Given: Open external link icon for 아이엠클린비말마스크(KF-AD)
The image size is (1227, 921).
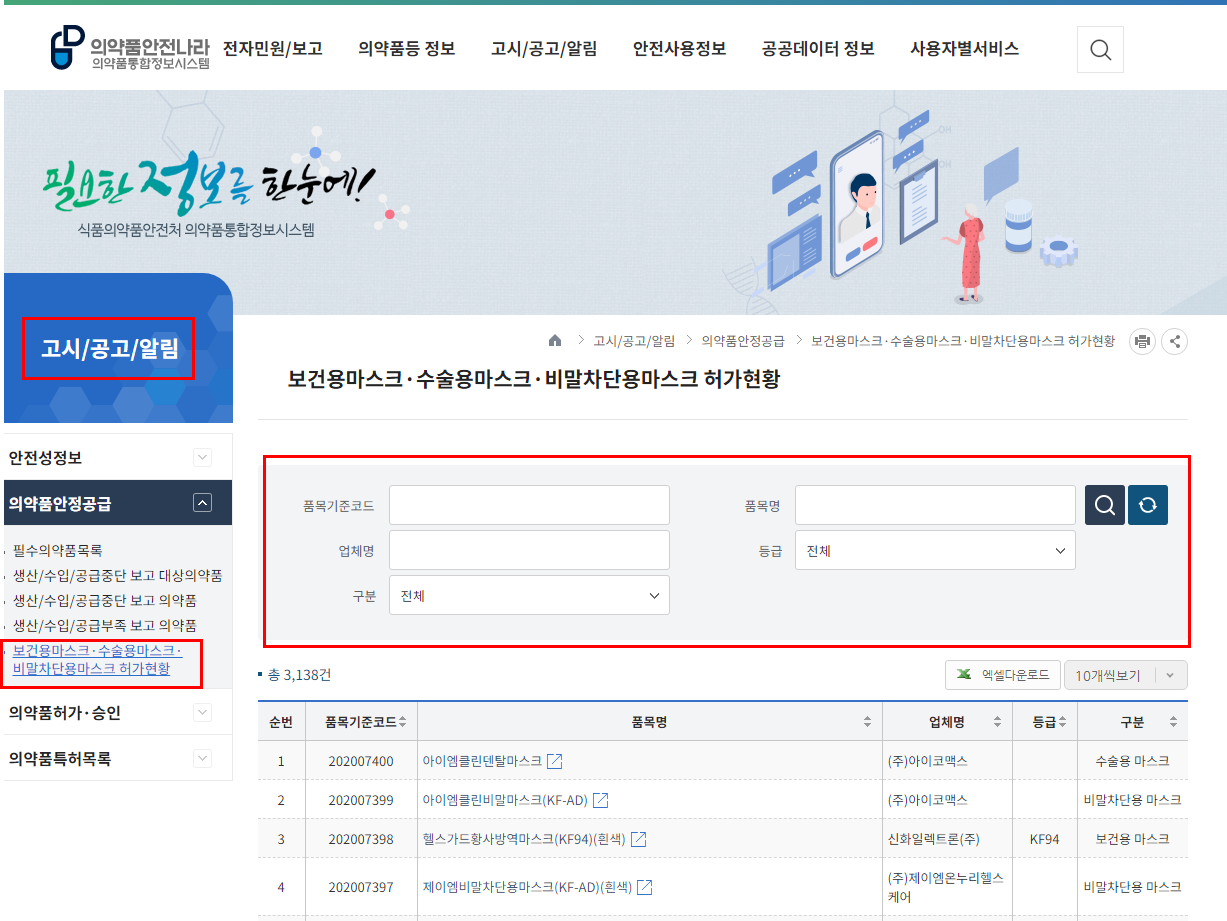Looking at the screenshot, I should tap(601, 800).
